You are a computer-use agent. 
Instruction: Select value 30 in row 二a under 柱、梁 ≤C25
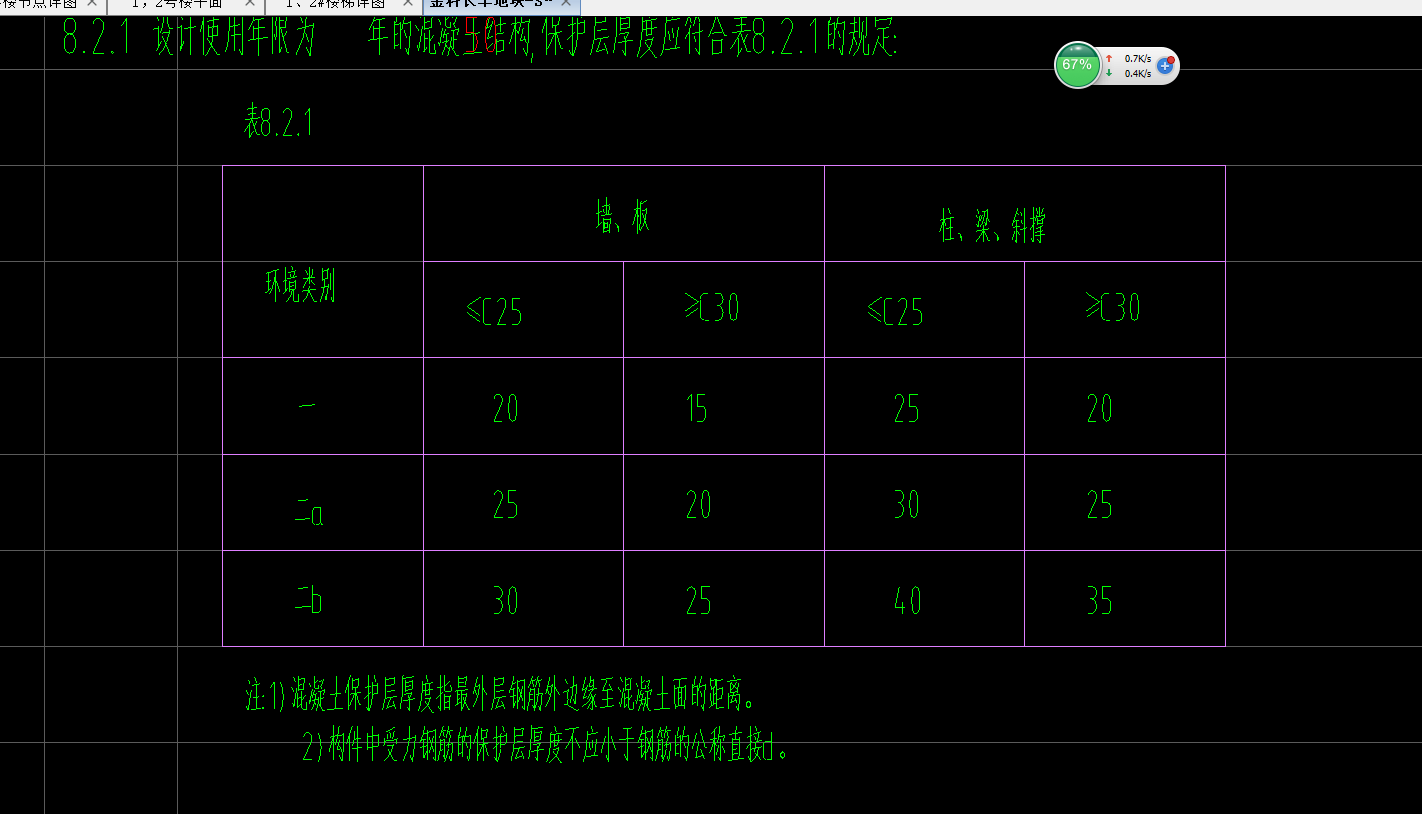click(907, 505)
